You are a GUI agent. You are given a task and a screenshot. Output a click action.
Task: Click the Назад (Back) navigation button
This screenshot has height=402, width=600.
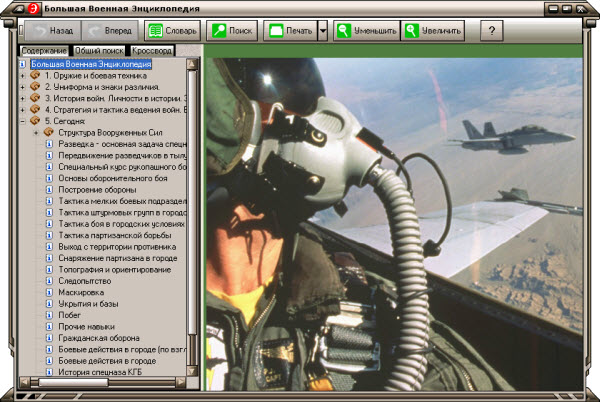[50, 31]
